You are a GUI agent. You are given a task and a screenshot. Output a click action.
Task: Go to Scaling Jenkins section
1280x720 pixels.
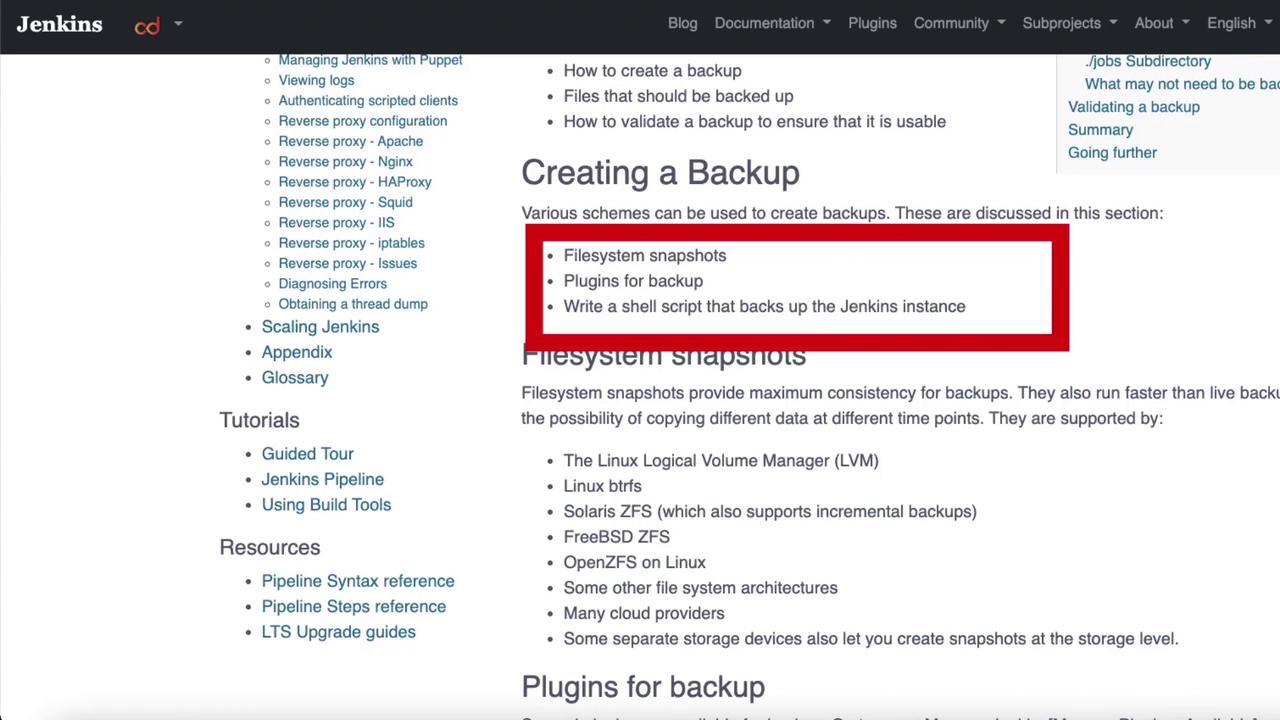pos(320,327)
